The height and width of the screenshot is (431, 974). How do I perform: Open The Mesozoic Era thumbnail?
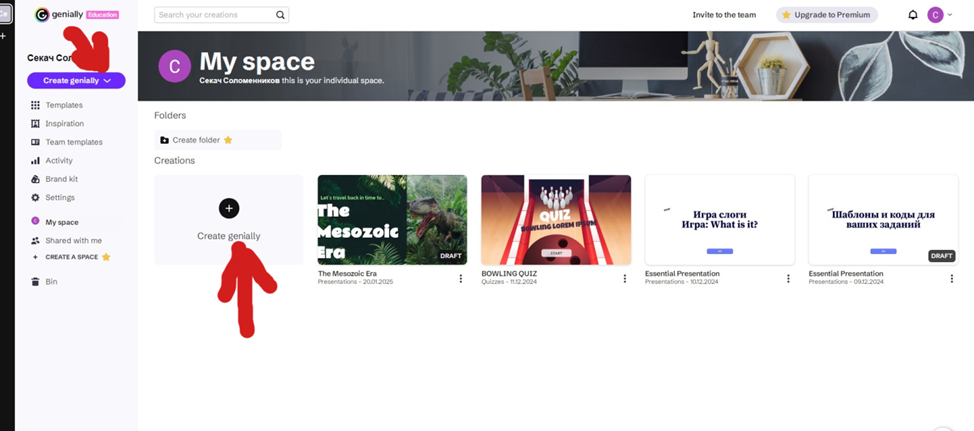[x=393, y=220]
